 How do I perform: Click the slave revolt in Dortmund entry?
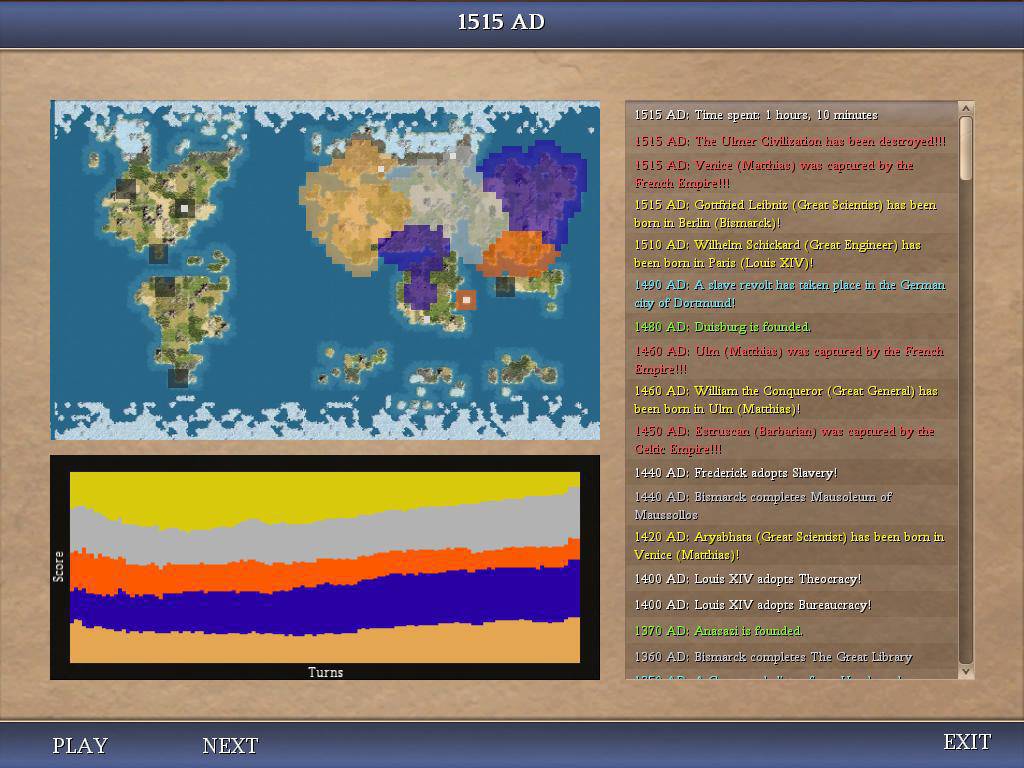tap(790, 294)
